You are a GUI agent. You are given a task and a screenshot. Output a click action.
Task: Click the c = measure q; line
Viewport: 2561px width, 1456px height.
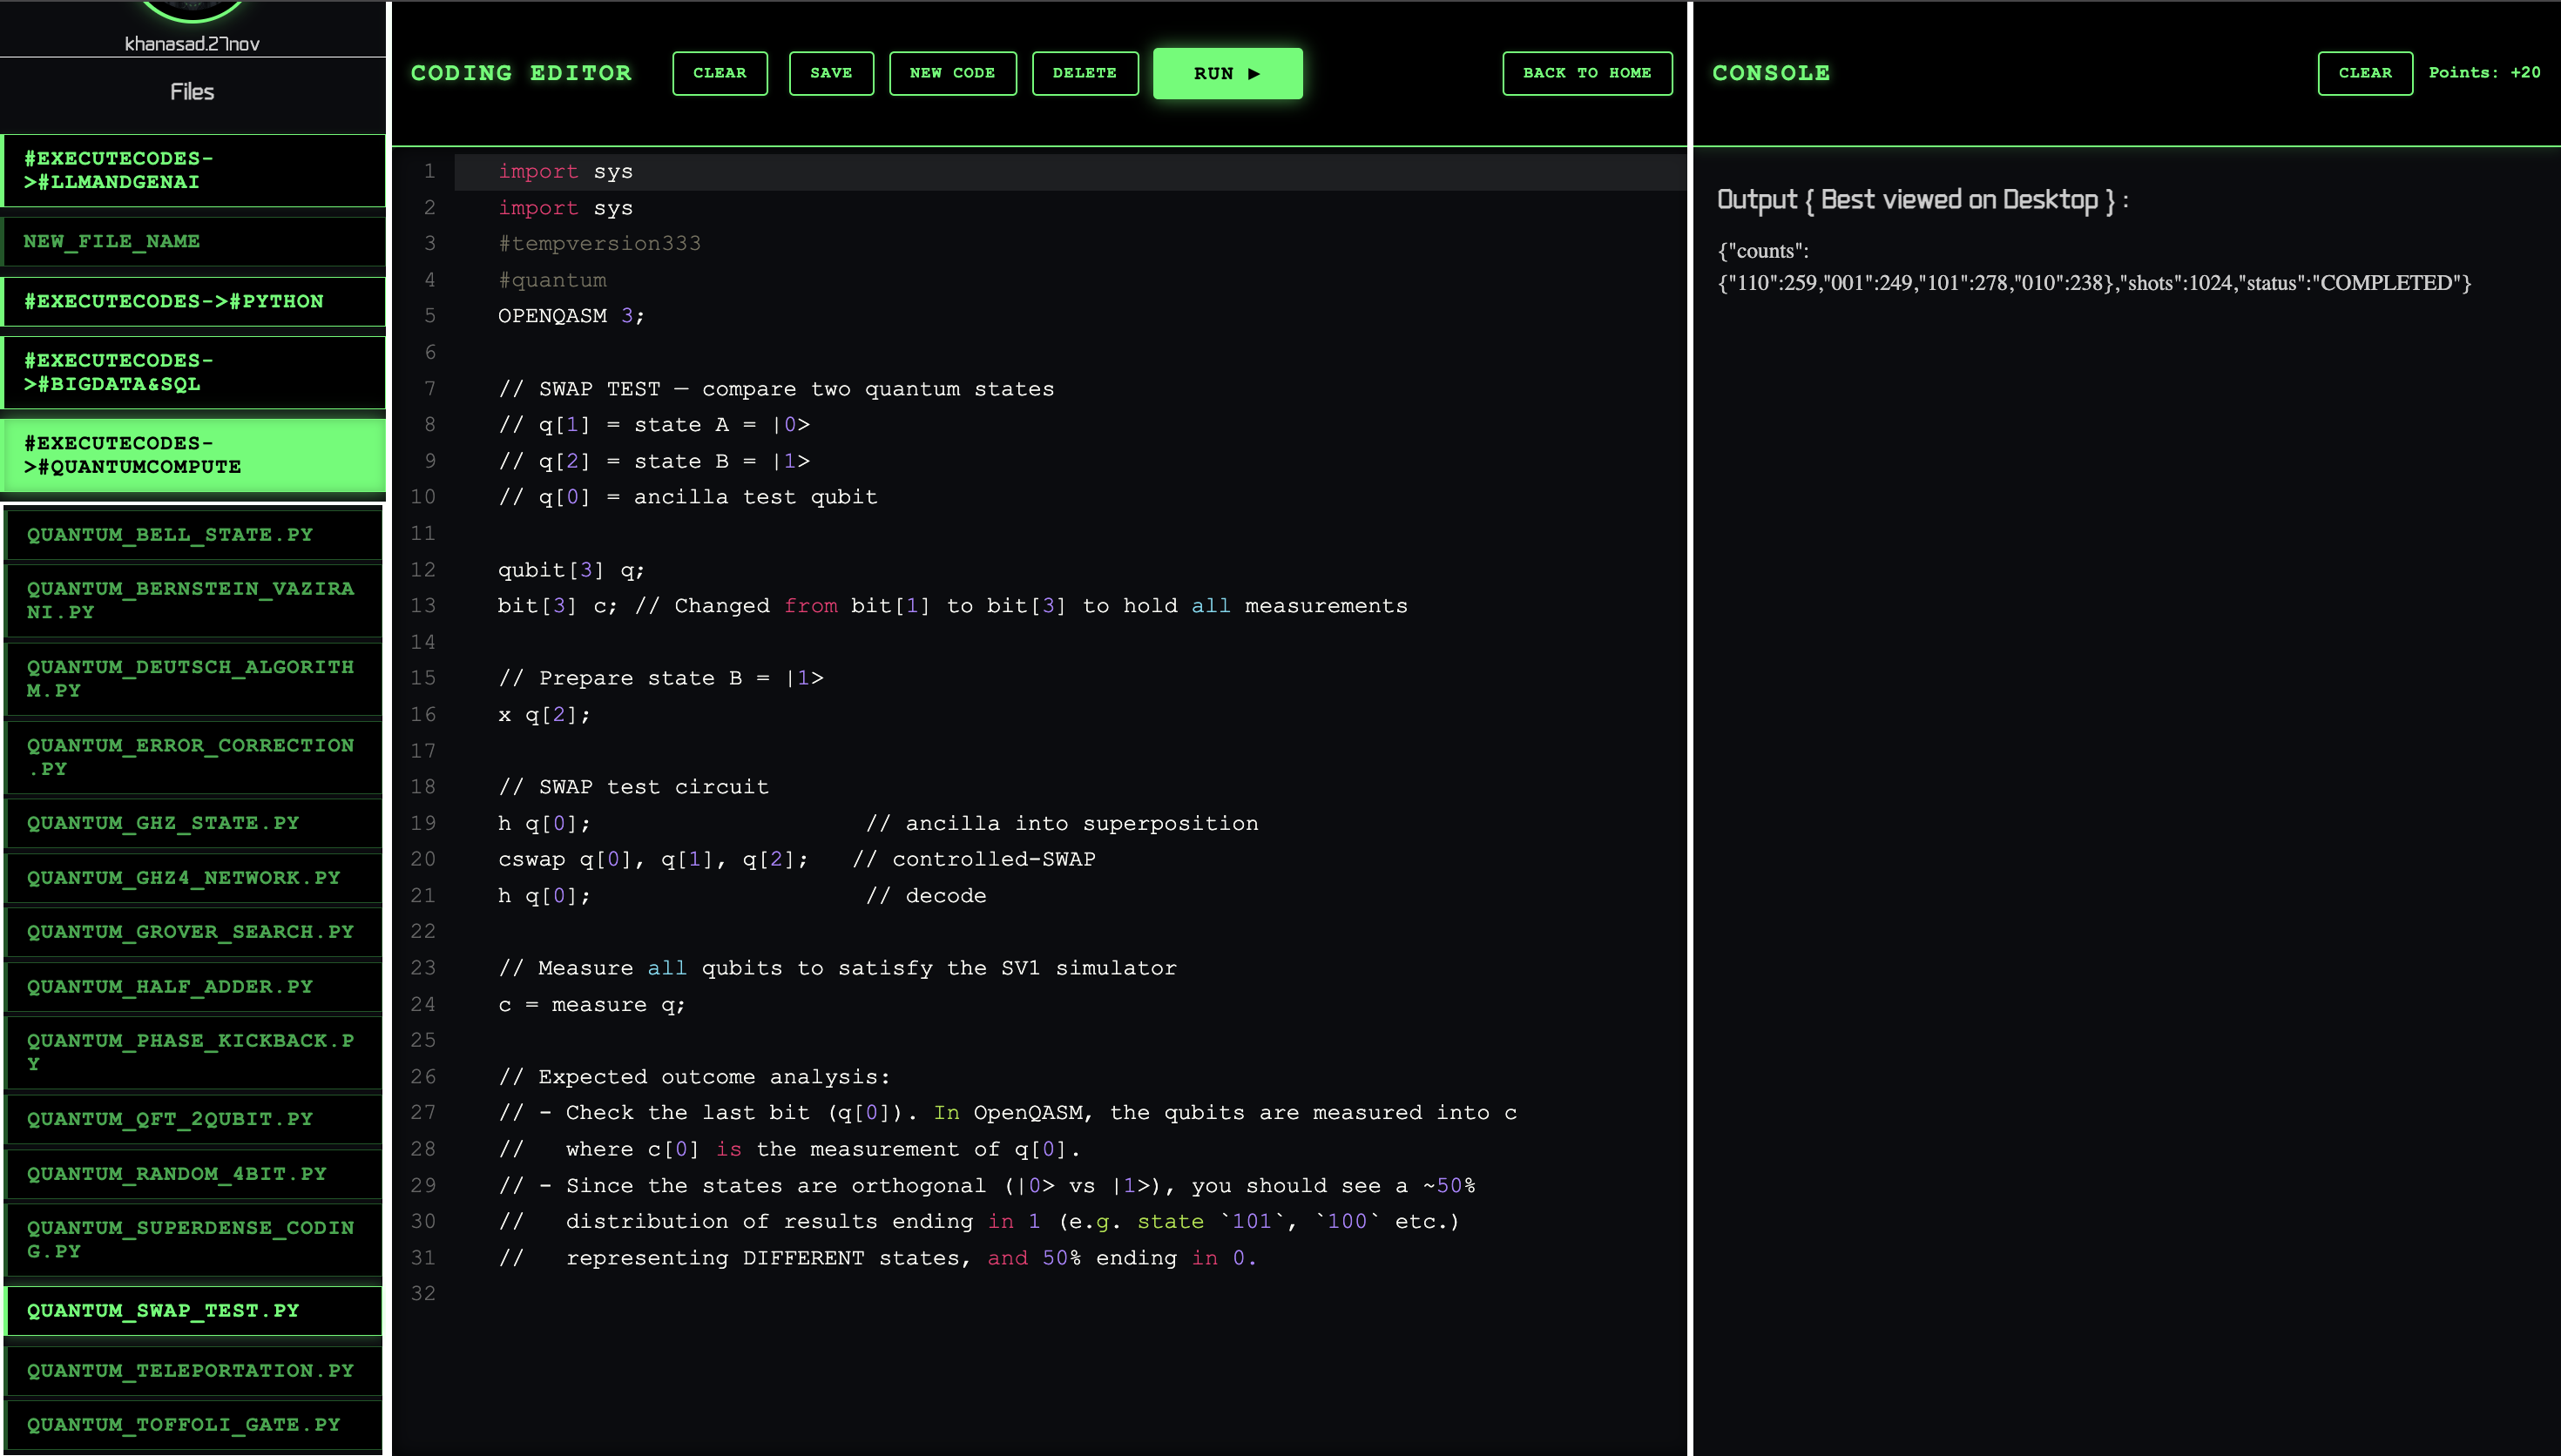tap(591, 1005)
